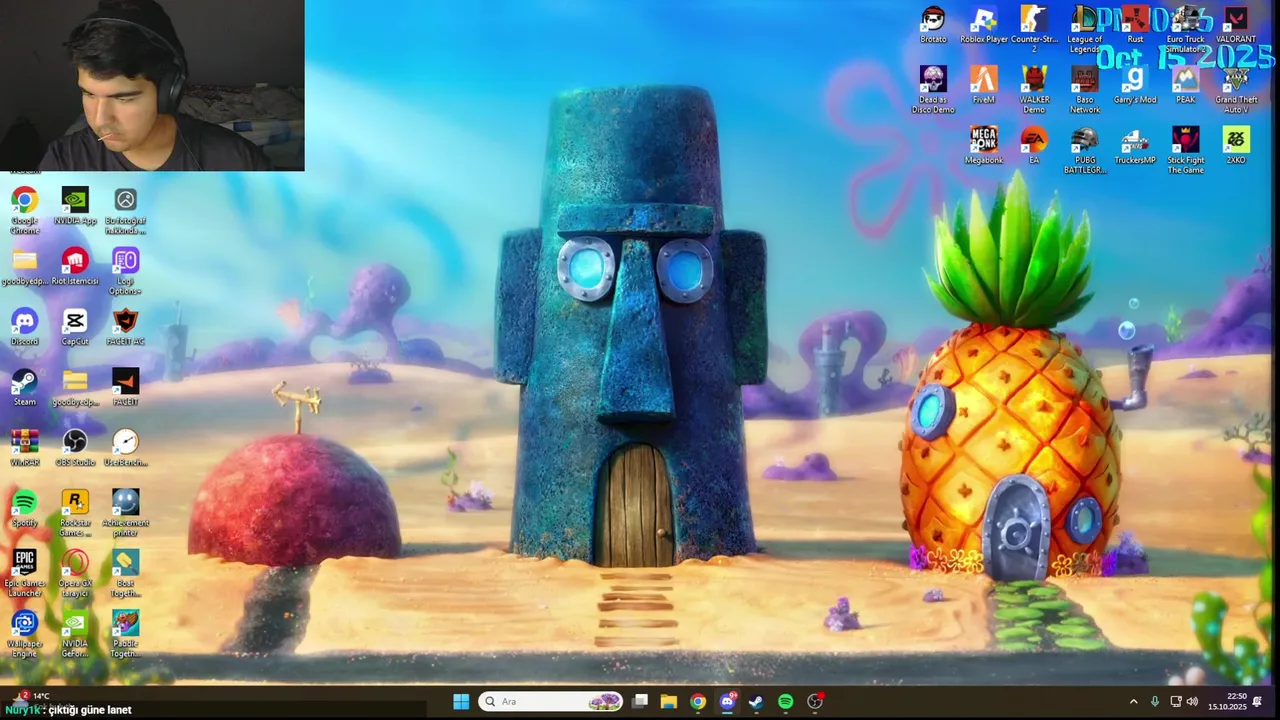Launch Garry's Mod from the desktop
This screenshot has width=1280, height=720.
coord(1135,86)
